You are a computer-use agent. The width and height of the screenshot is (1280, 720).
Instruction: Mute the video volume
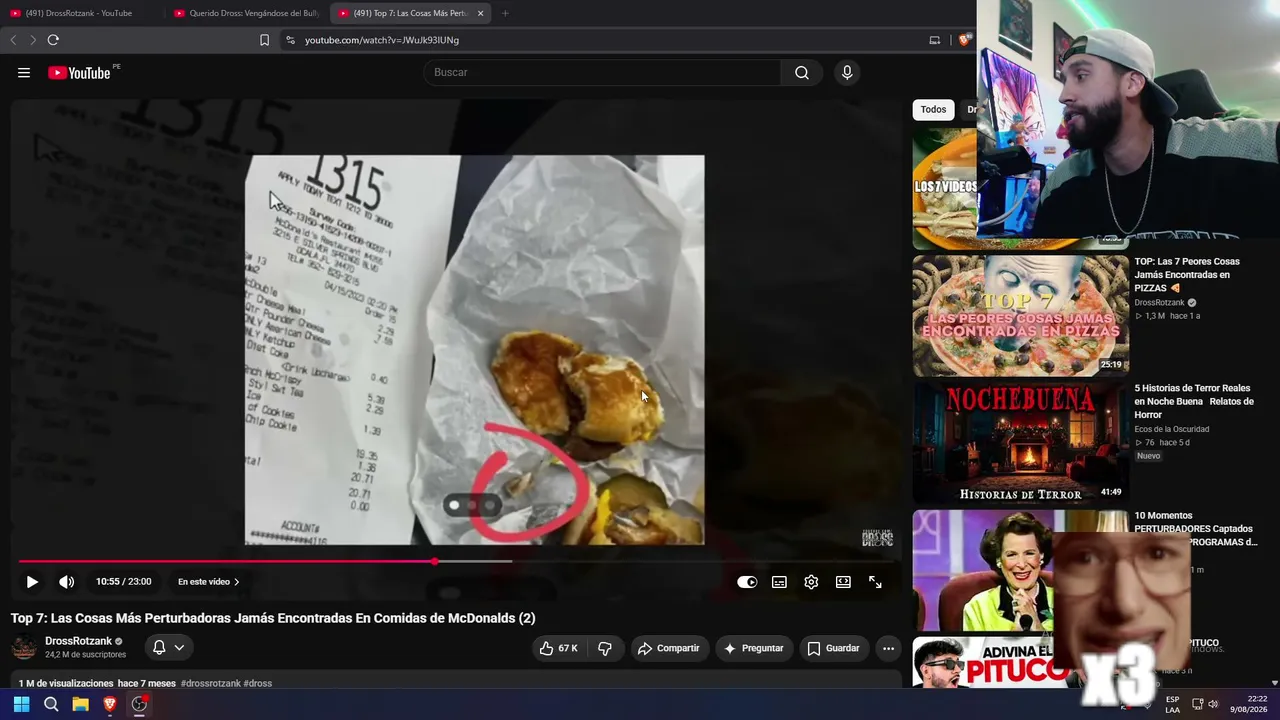66,582
